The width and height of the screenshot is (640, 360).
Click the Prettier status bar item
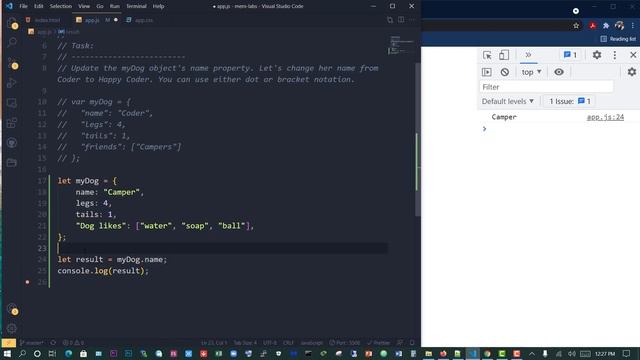tap(378, 342)
